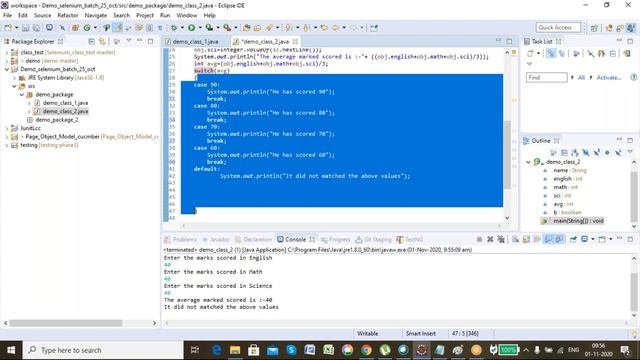Click the New Task icon in Task List
The height and width of the screenshot is (360, 640).
tap(530, 53)
